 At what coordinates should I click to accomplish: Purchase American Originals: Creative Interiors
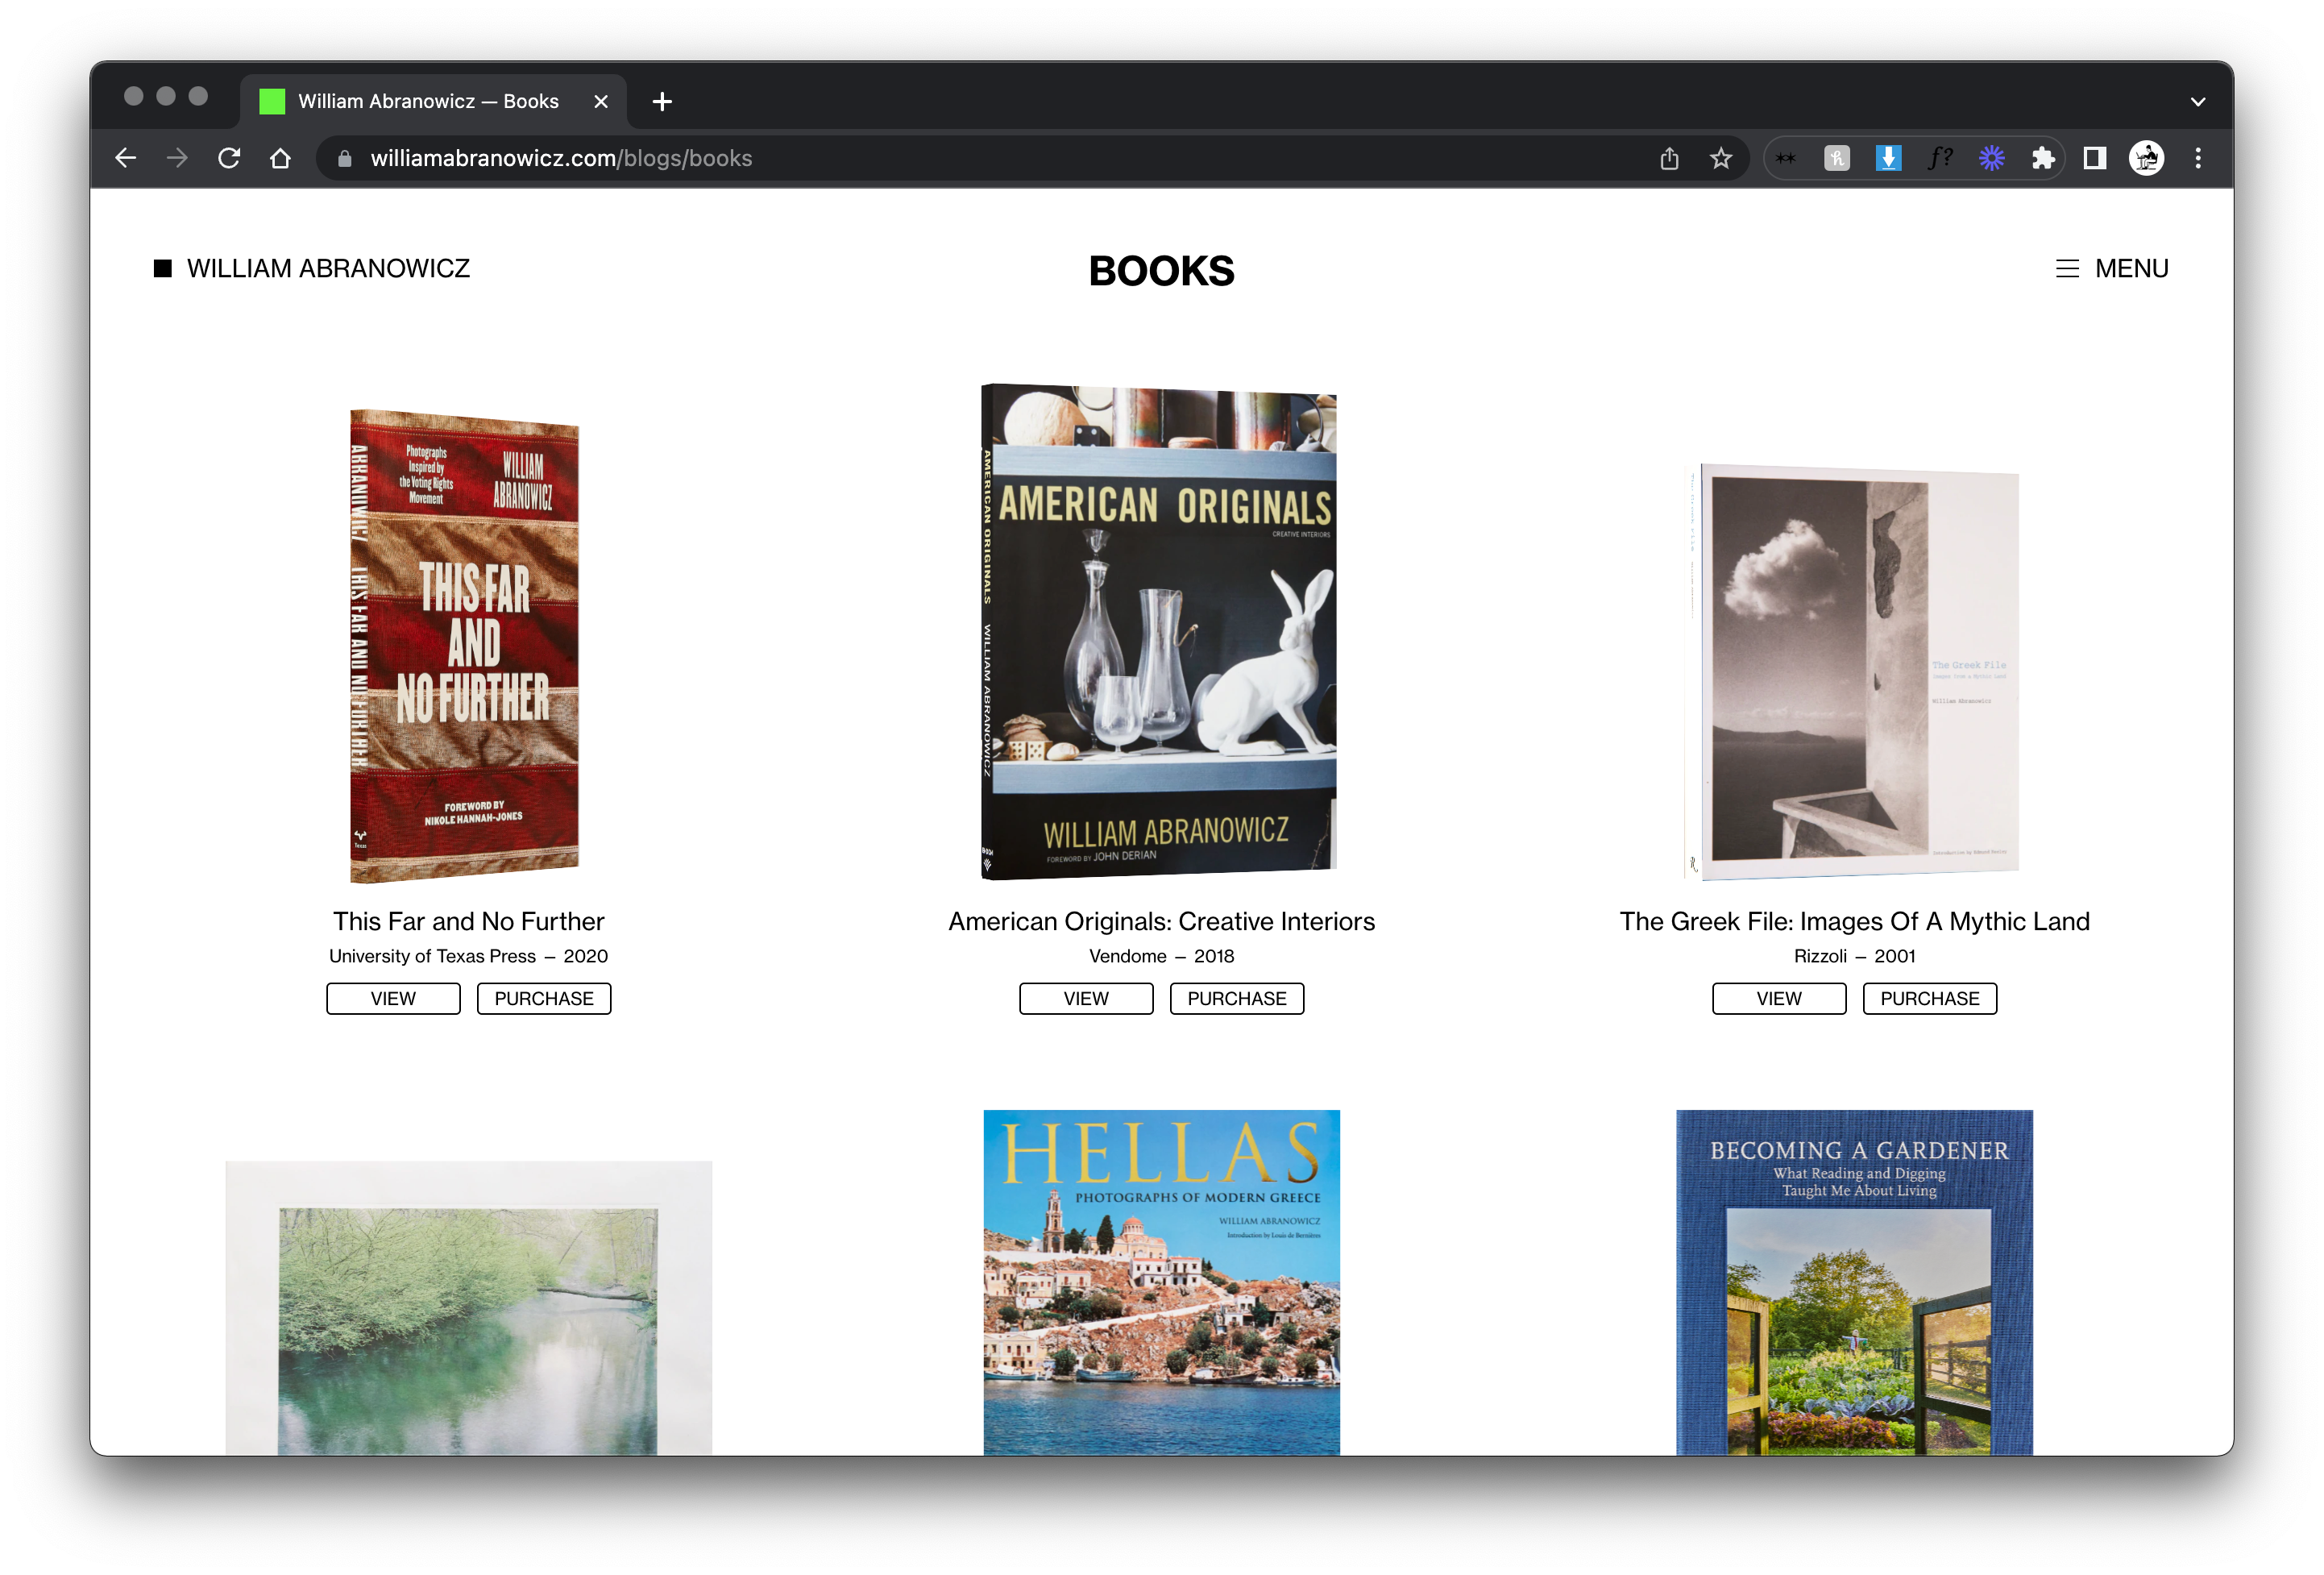click(1237, 998)
